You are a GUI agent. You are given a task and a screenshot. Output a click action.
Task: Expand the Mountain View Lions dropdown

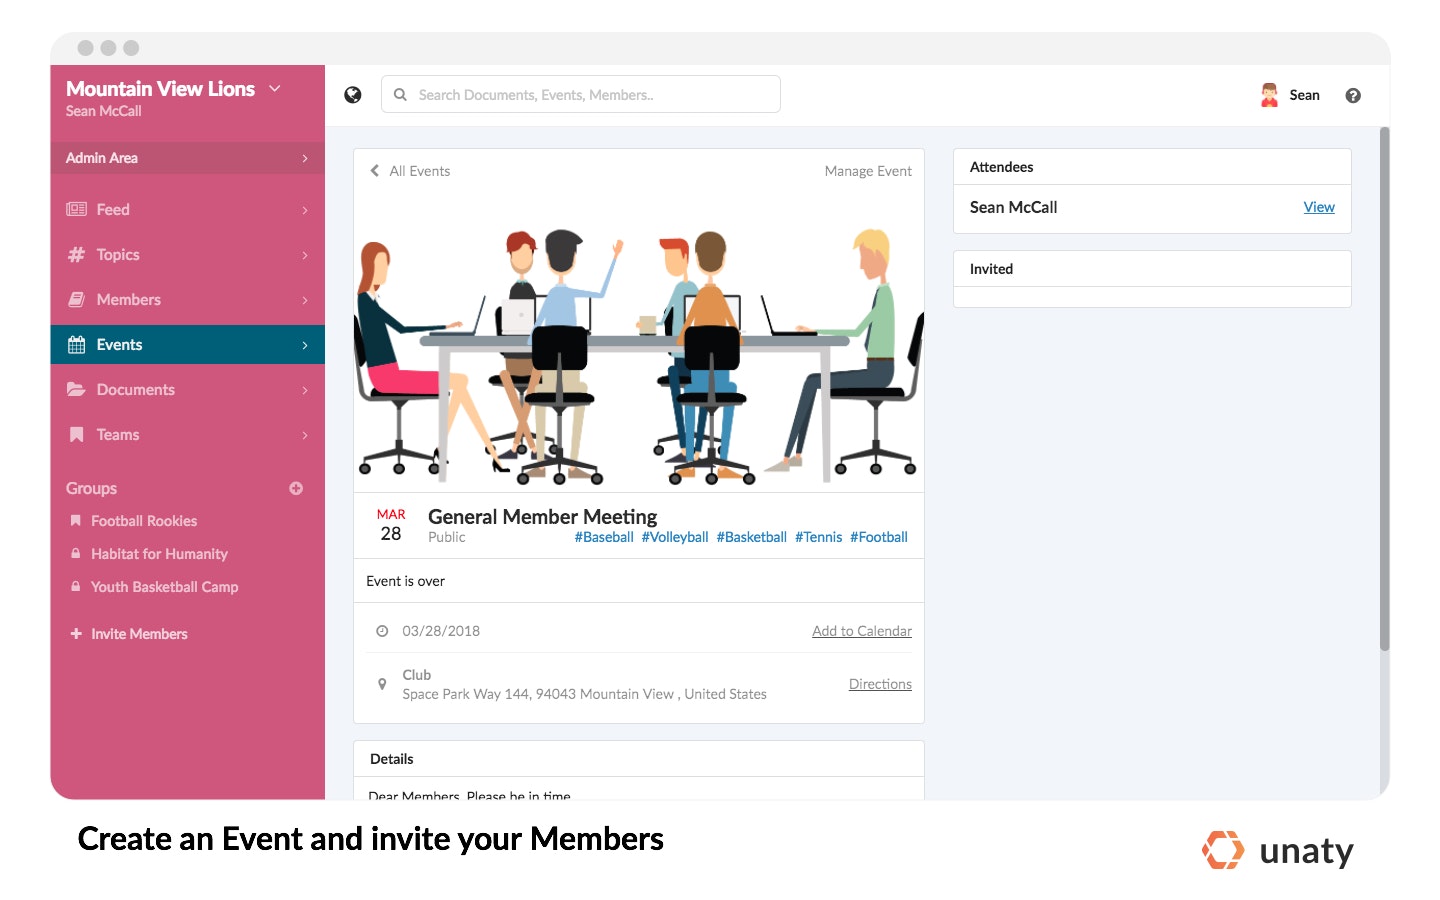pos(275,88)
